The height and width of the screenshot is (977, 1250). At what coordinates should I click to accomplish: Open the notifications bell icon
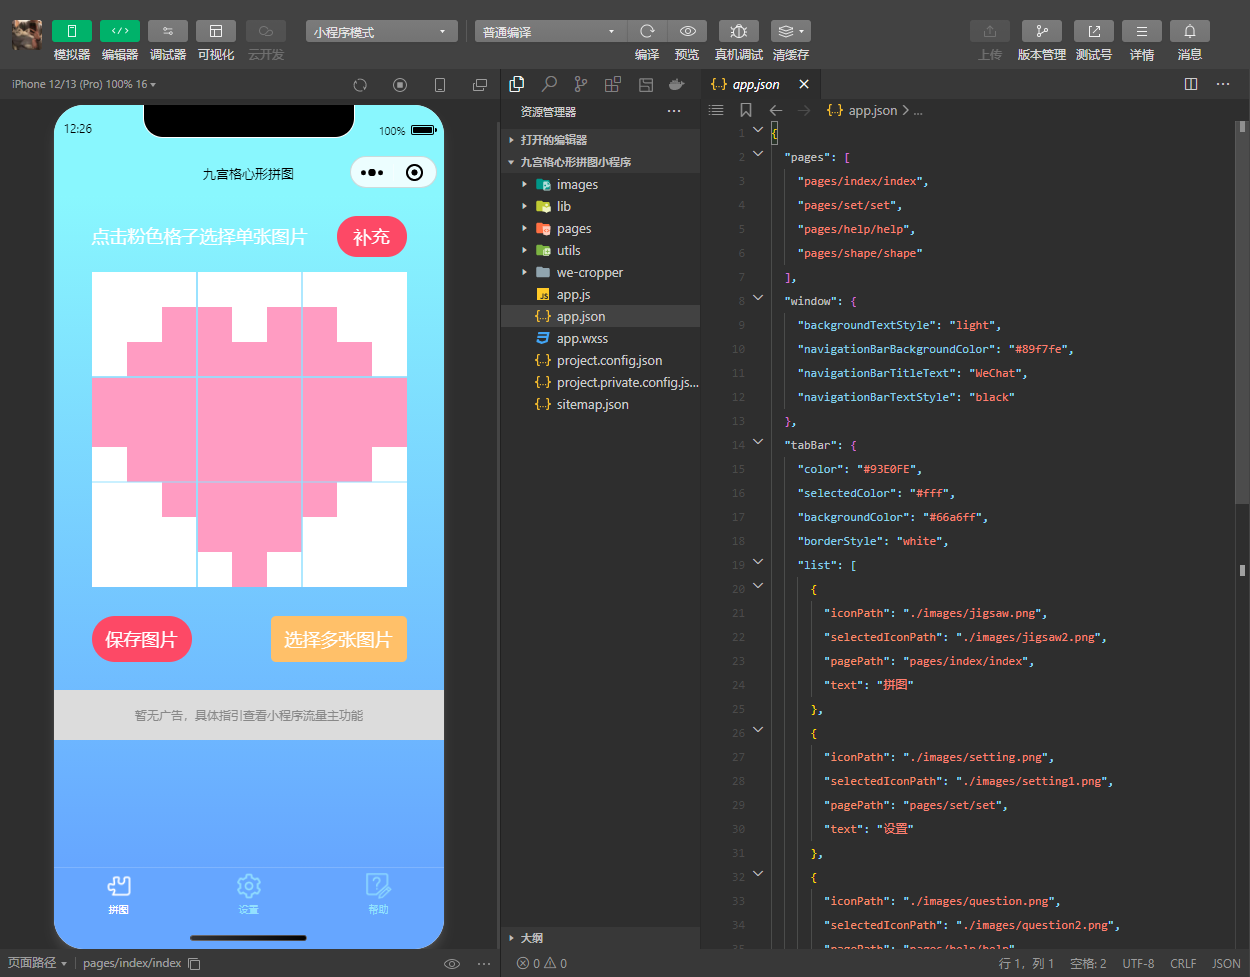click(1189, 31)
